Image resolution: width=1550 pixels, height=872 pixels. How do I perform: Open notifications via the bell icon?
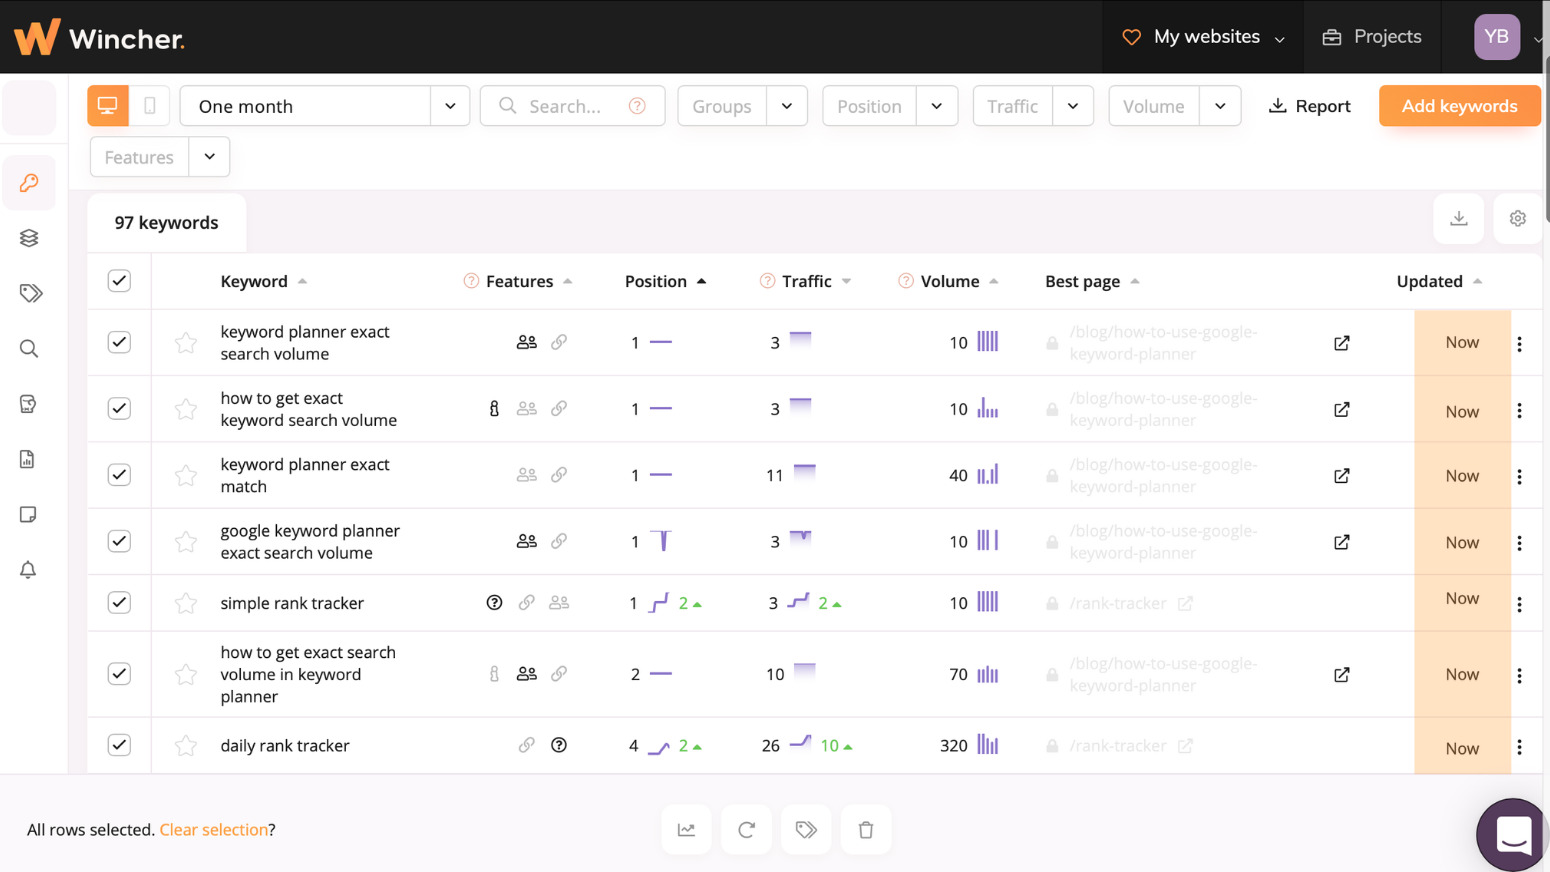pyautogui.click(x=28, y=569)
